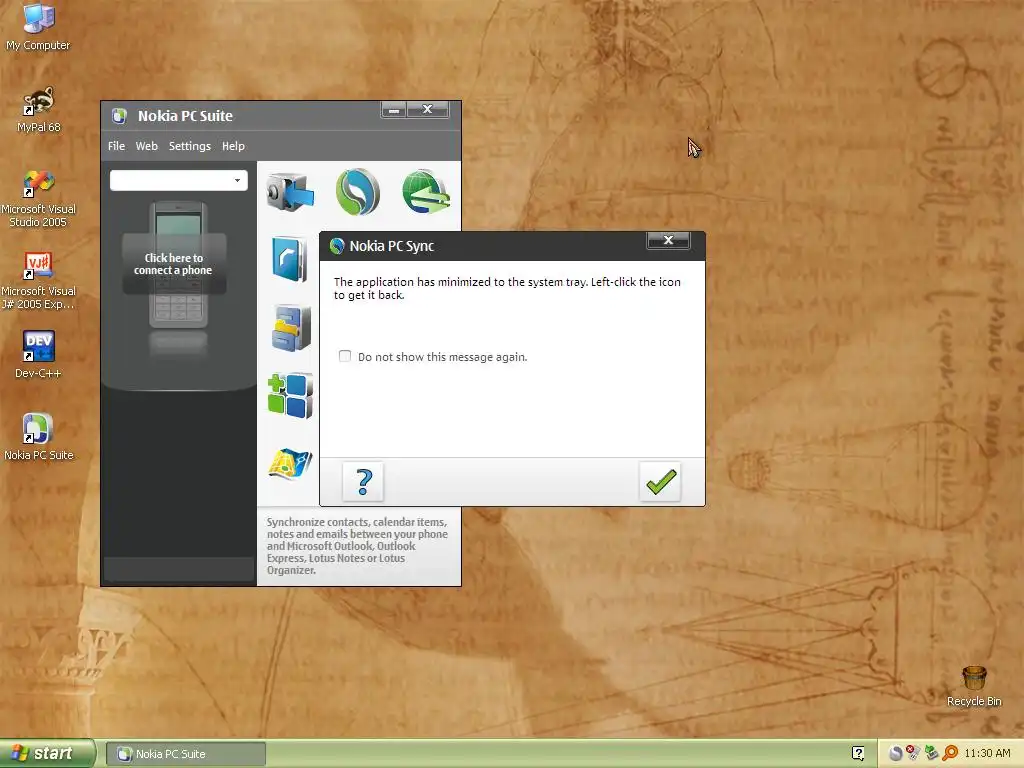The width and height of the screenshot is (1024, 768).
Task: Click the dialog's 'minimized to the system tray' message
Action: tap(507, 288)
